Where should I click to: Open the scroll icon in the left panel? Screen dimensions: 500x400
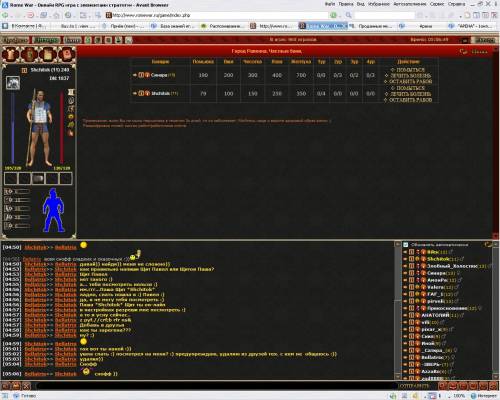(48, 55)
